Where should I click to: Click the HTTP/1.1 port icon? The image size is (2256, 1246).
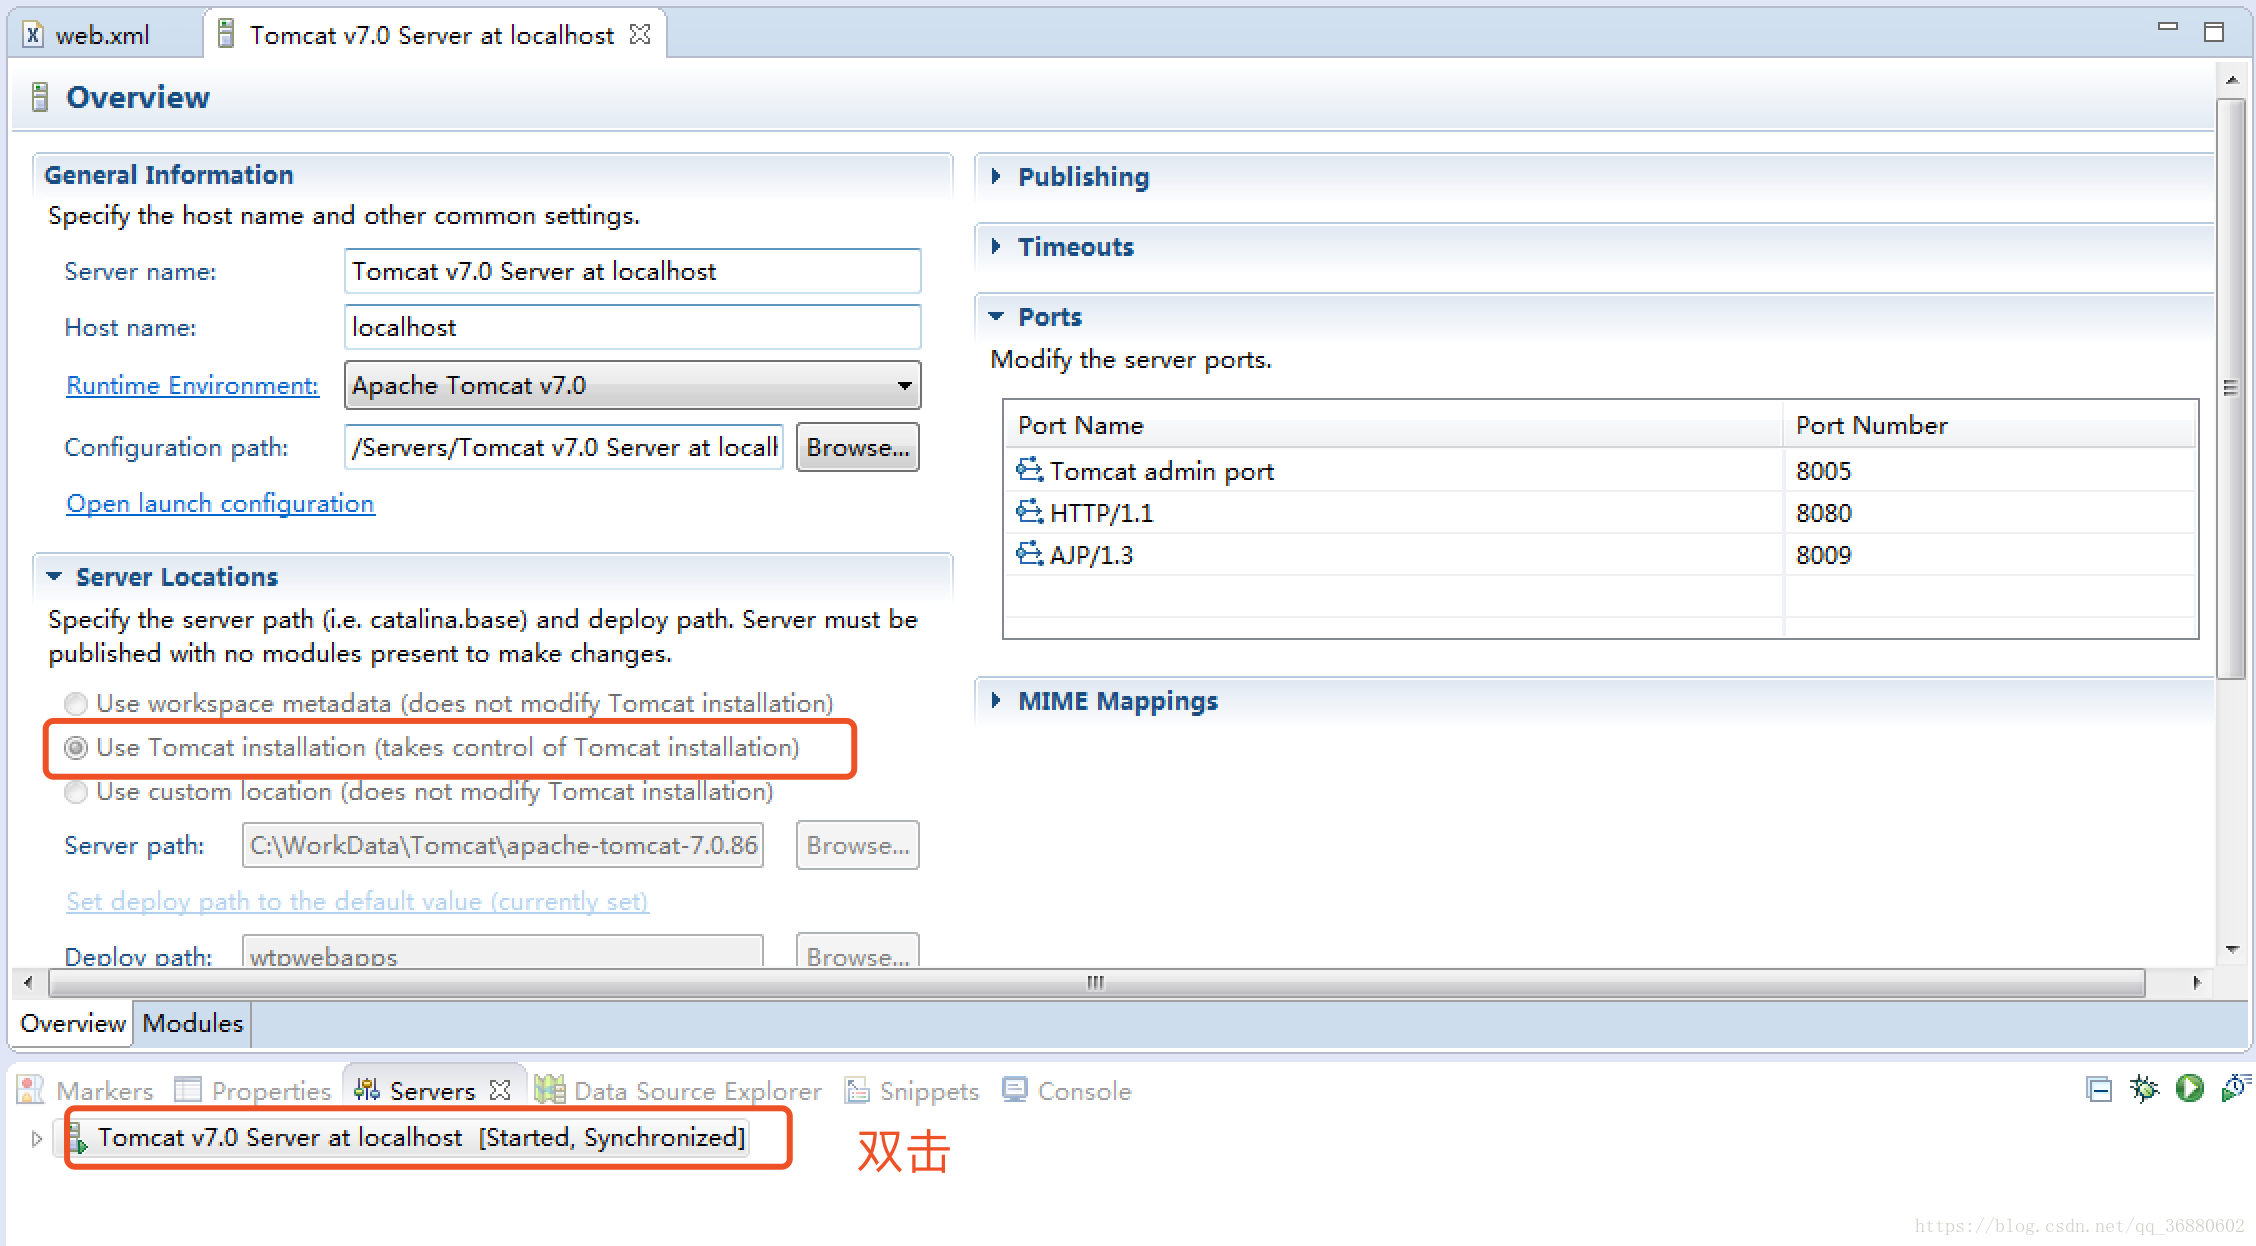tap(1029, 512)
